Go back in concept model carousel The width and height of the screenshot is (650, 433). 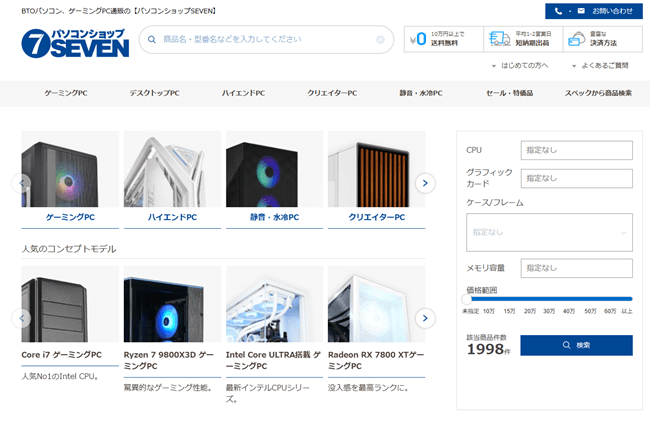[19, 318]
